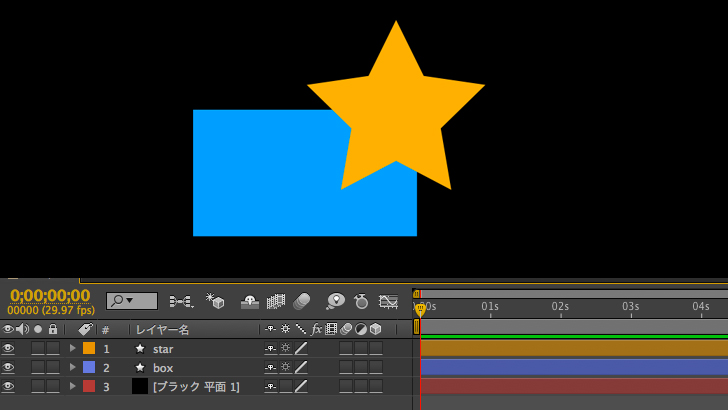Enable the Frame Blending filmstrip icon
The height and width of the screenshot is (410, 728).
[276, 301]
